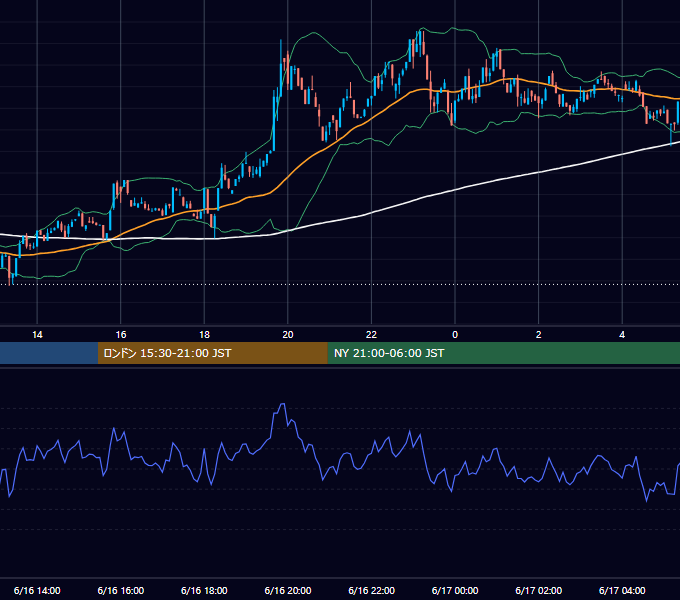Click the 6/17 04:00 date label
The width and height of the screenshot is (680, 600).
click(622, 590)
